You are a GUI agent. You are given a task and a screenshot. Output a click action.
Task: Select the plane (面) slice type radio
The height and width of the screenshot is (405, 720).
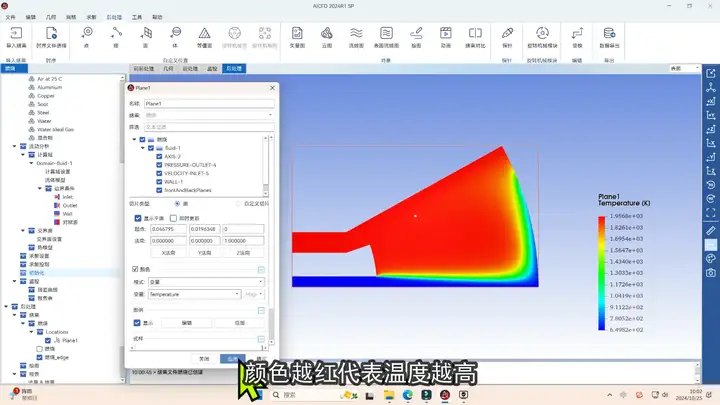(x=177, y=203)
